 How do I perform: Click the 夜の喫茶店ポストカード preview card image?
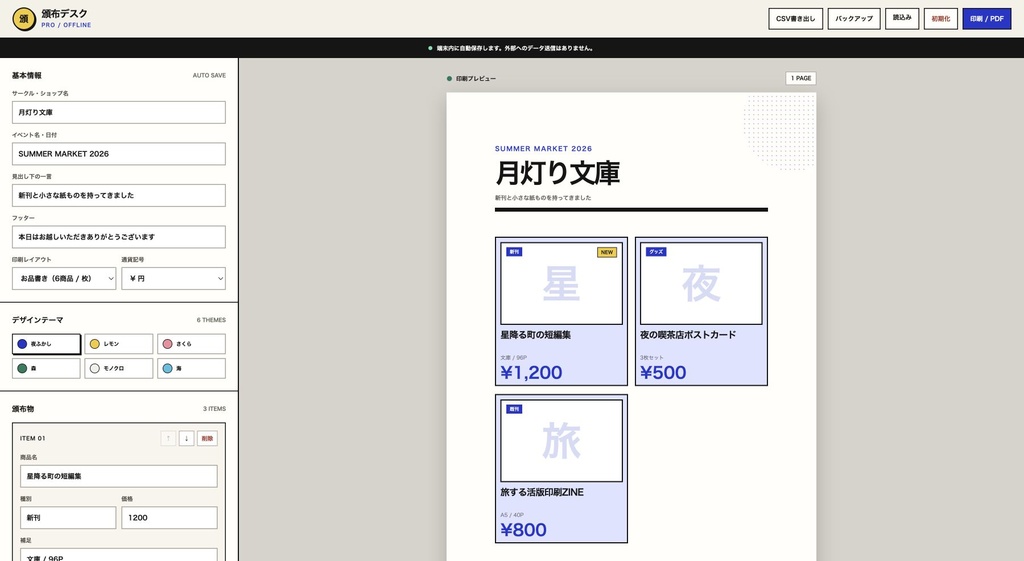(701, 283)
